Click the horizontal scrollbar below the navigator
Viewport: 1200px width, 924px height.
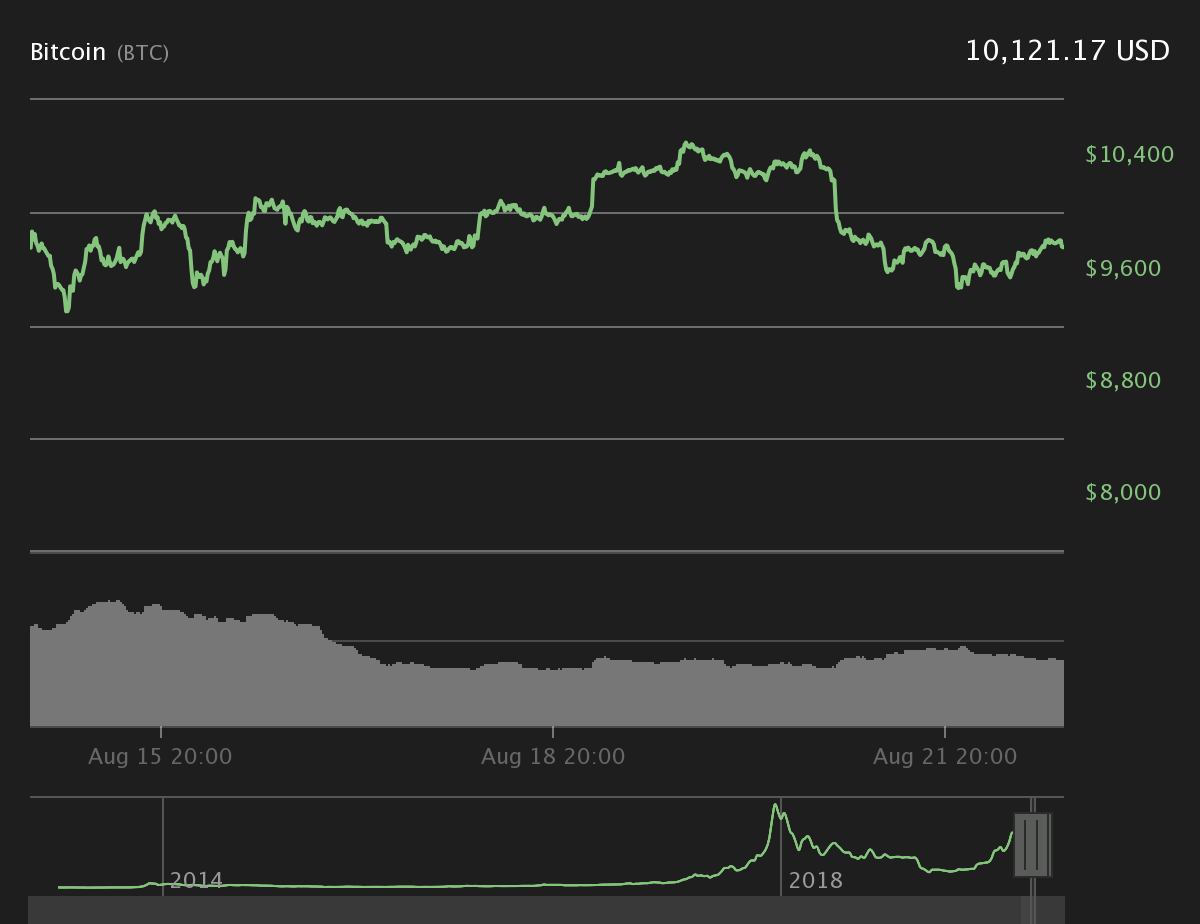pyautogui.click(x=546, y=910)
